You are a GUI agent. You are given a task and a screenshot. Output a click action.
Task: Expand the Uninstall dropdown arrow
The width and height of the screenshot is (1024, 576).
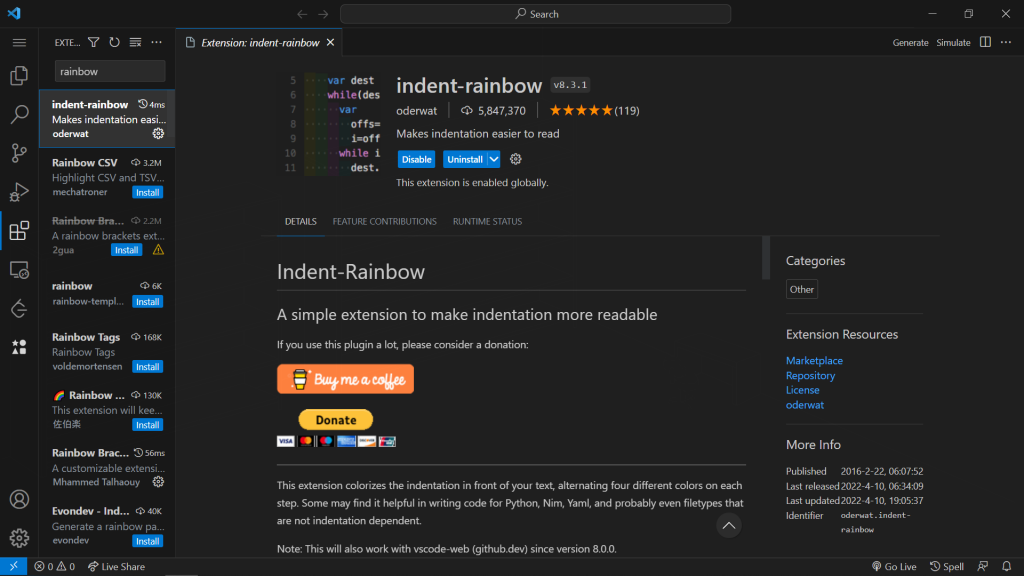(x=494, y=159)
